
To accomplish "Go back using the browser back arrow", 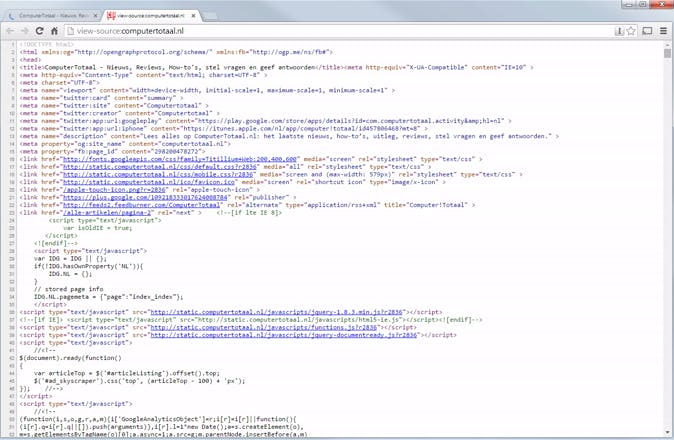I will click(x=10, y=31).
